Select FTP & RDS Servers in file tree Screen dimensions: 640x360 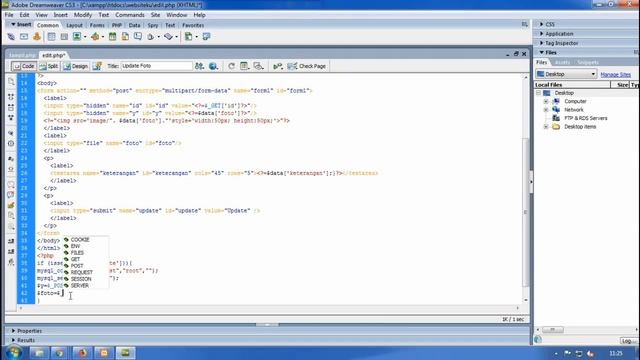585,118
